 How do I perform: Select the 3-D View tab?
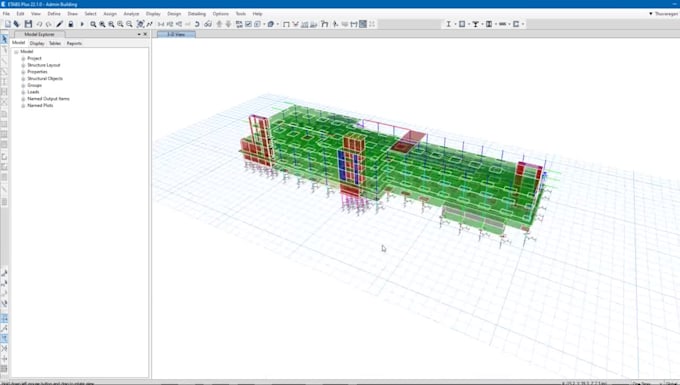(x=176, y=34)
